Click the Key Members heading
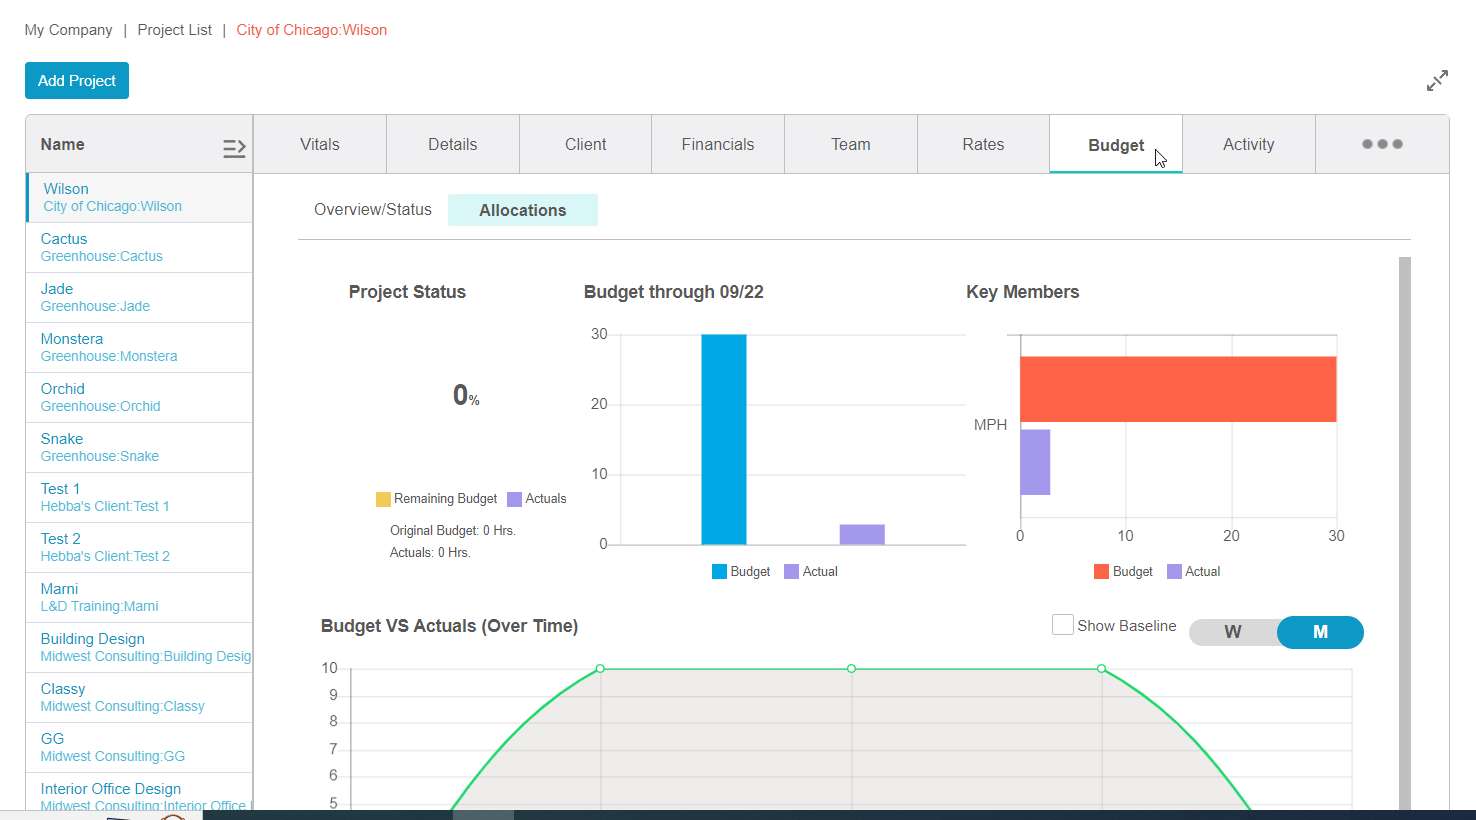The height and width of the screenshot is (820, 1476). coord(1023,292)
